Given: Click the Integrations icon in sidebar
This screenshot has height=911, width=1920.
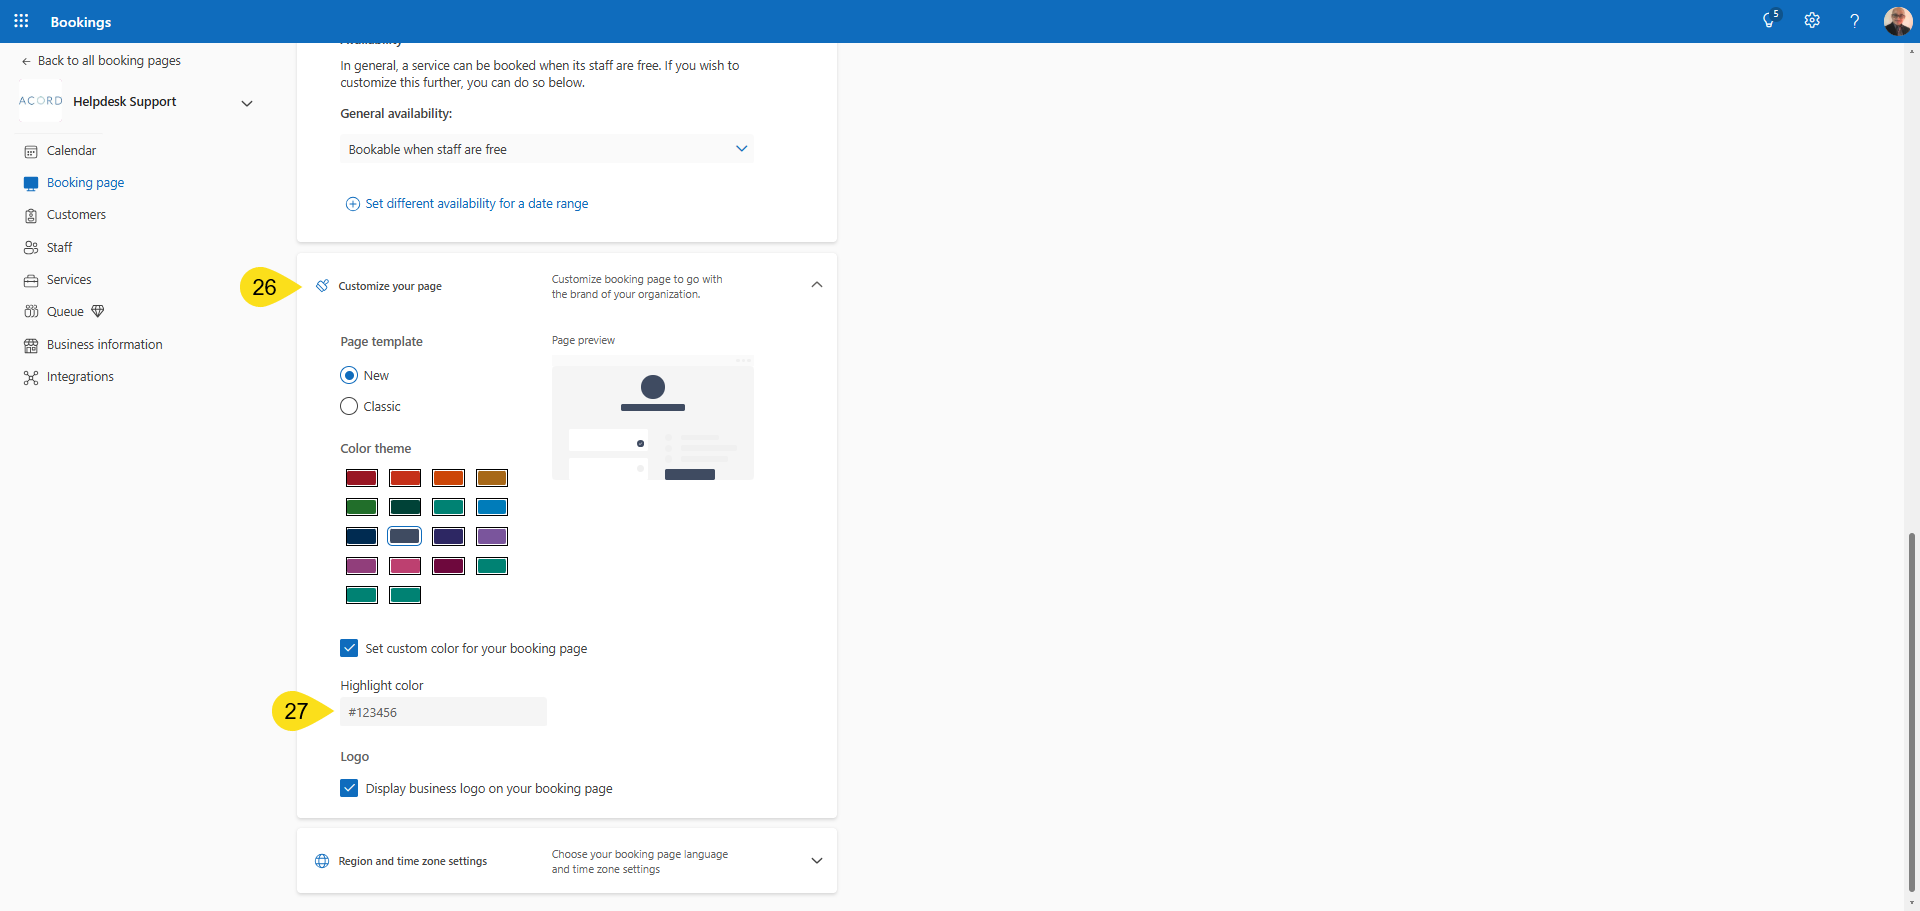Looking at the screenshot, I should 31,377.
